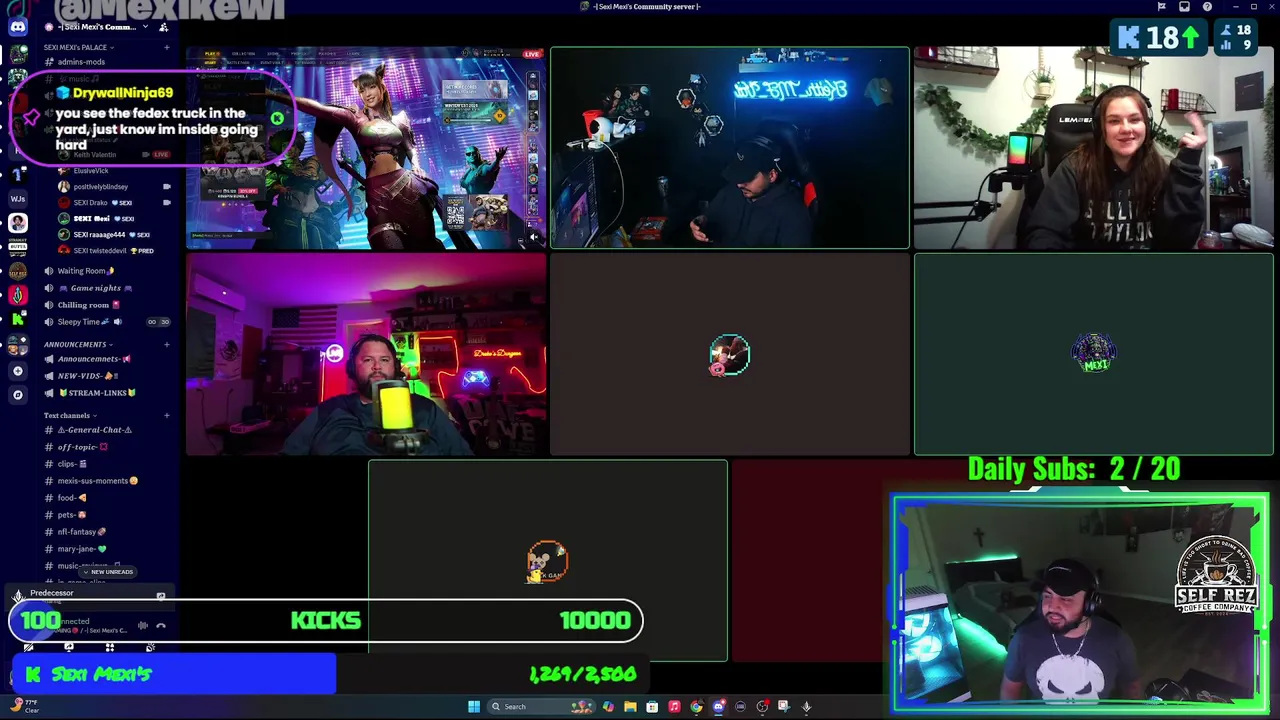The height and width of the screenshot is (720, 1280).
Task: Click the Add a Server plus icon
Action: point(18,371)
